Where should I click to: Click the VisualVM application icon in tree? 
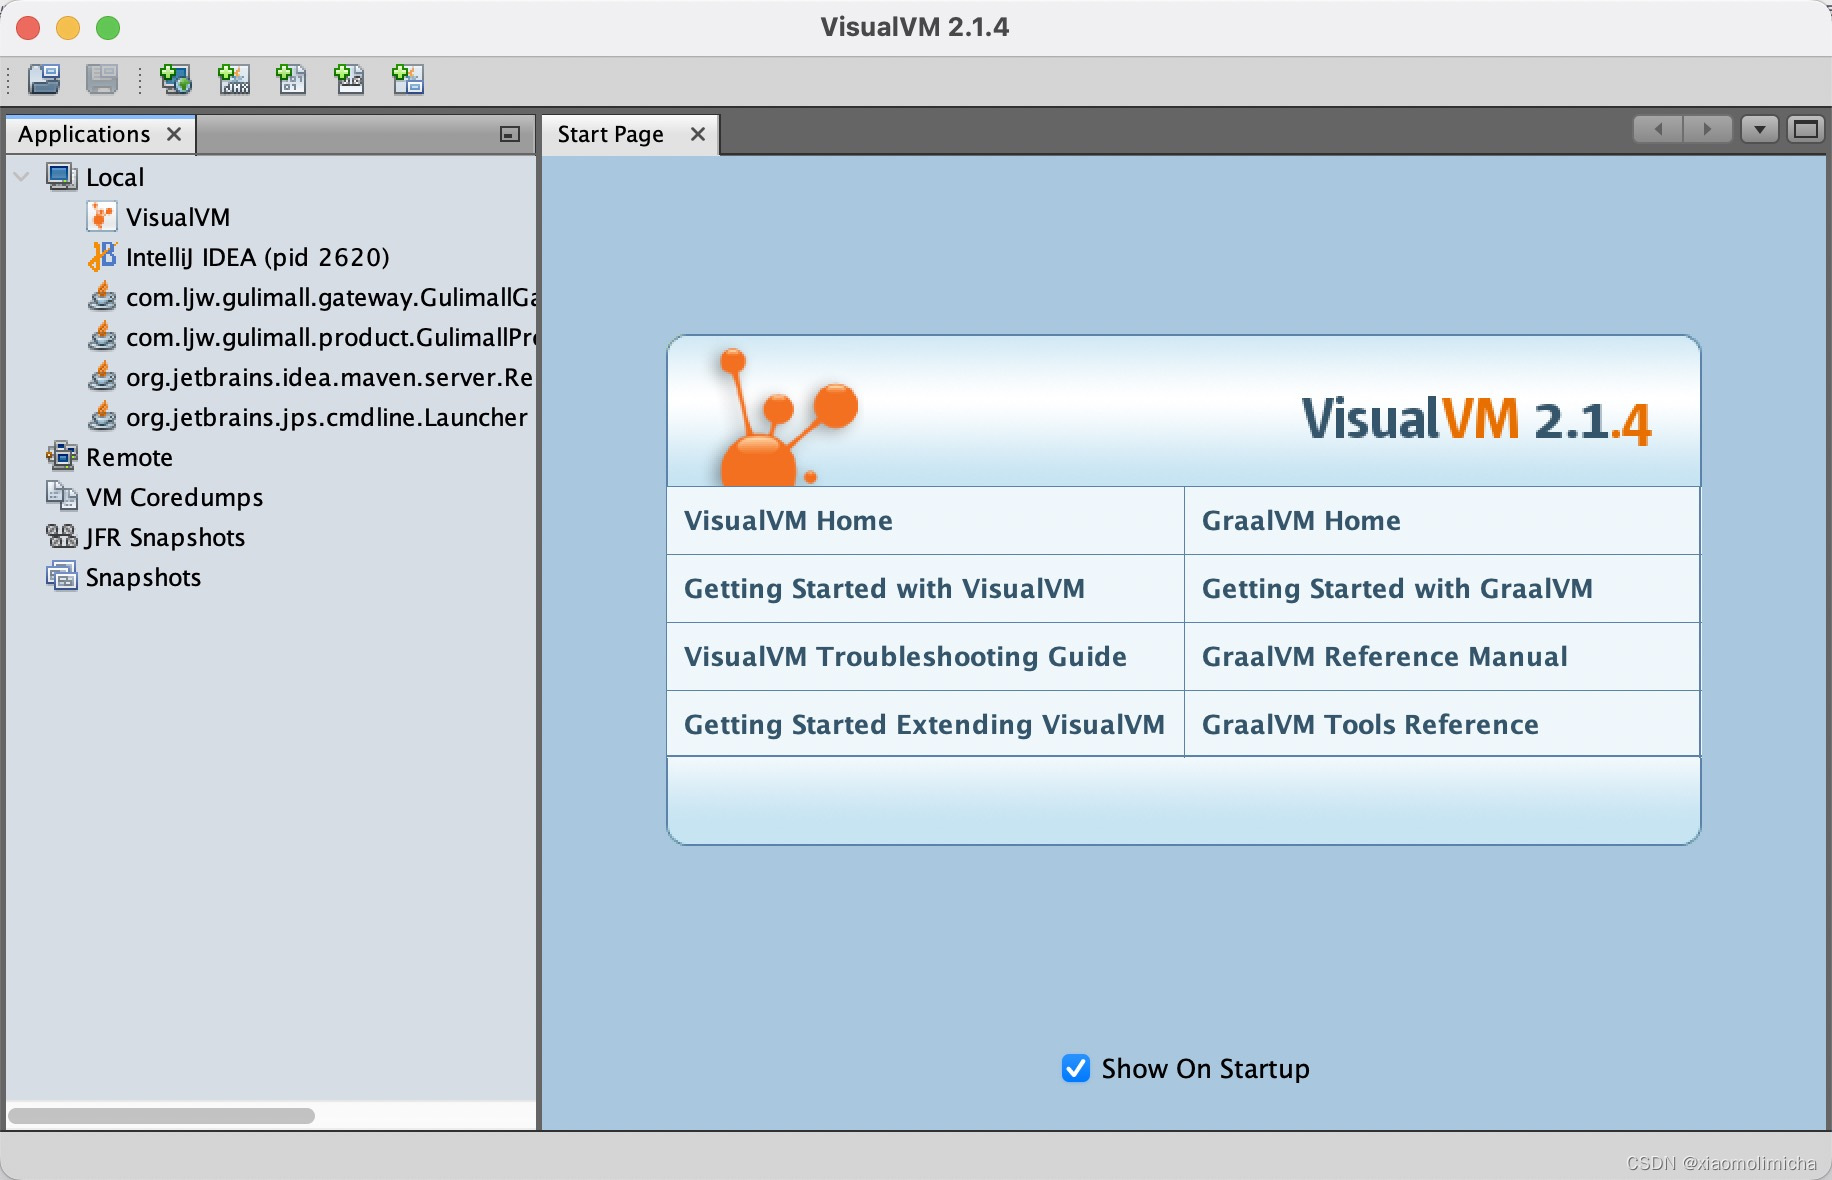pyautogui.click(x=102, y=217)
